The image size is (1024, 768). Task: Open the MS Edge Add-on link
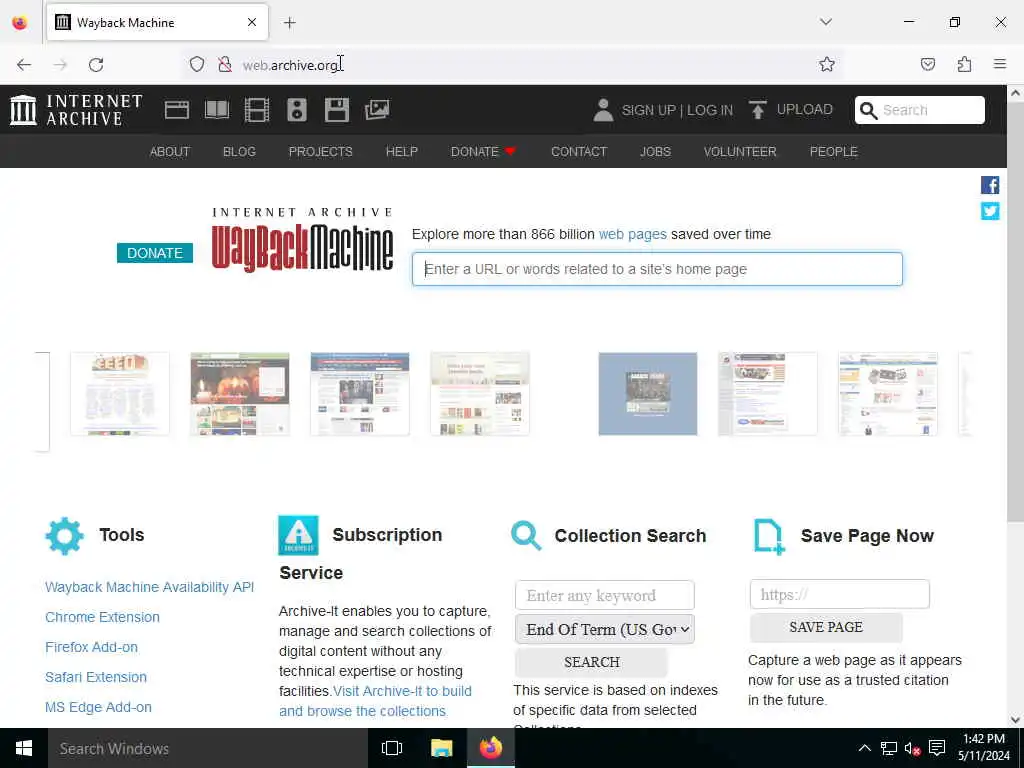coord(99,707)
